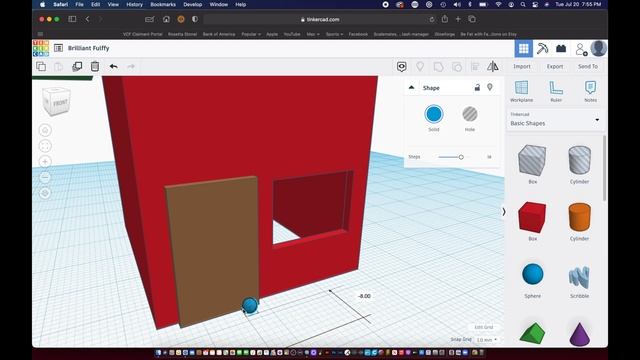Viewport: 640px width, 360px height.
Task: Pick the red Box shape
Action: 532,217
